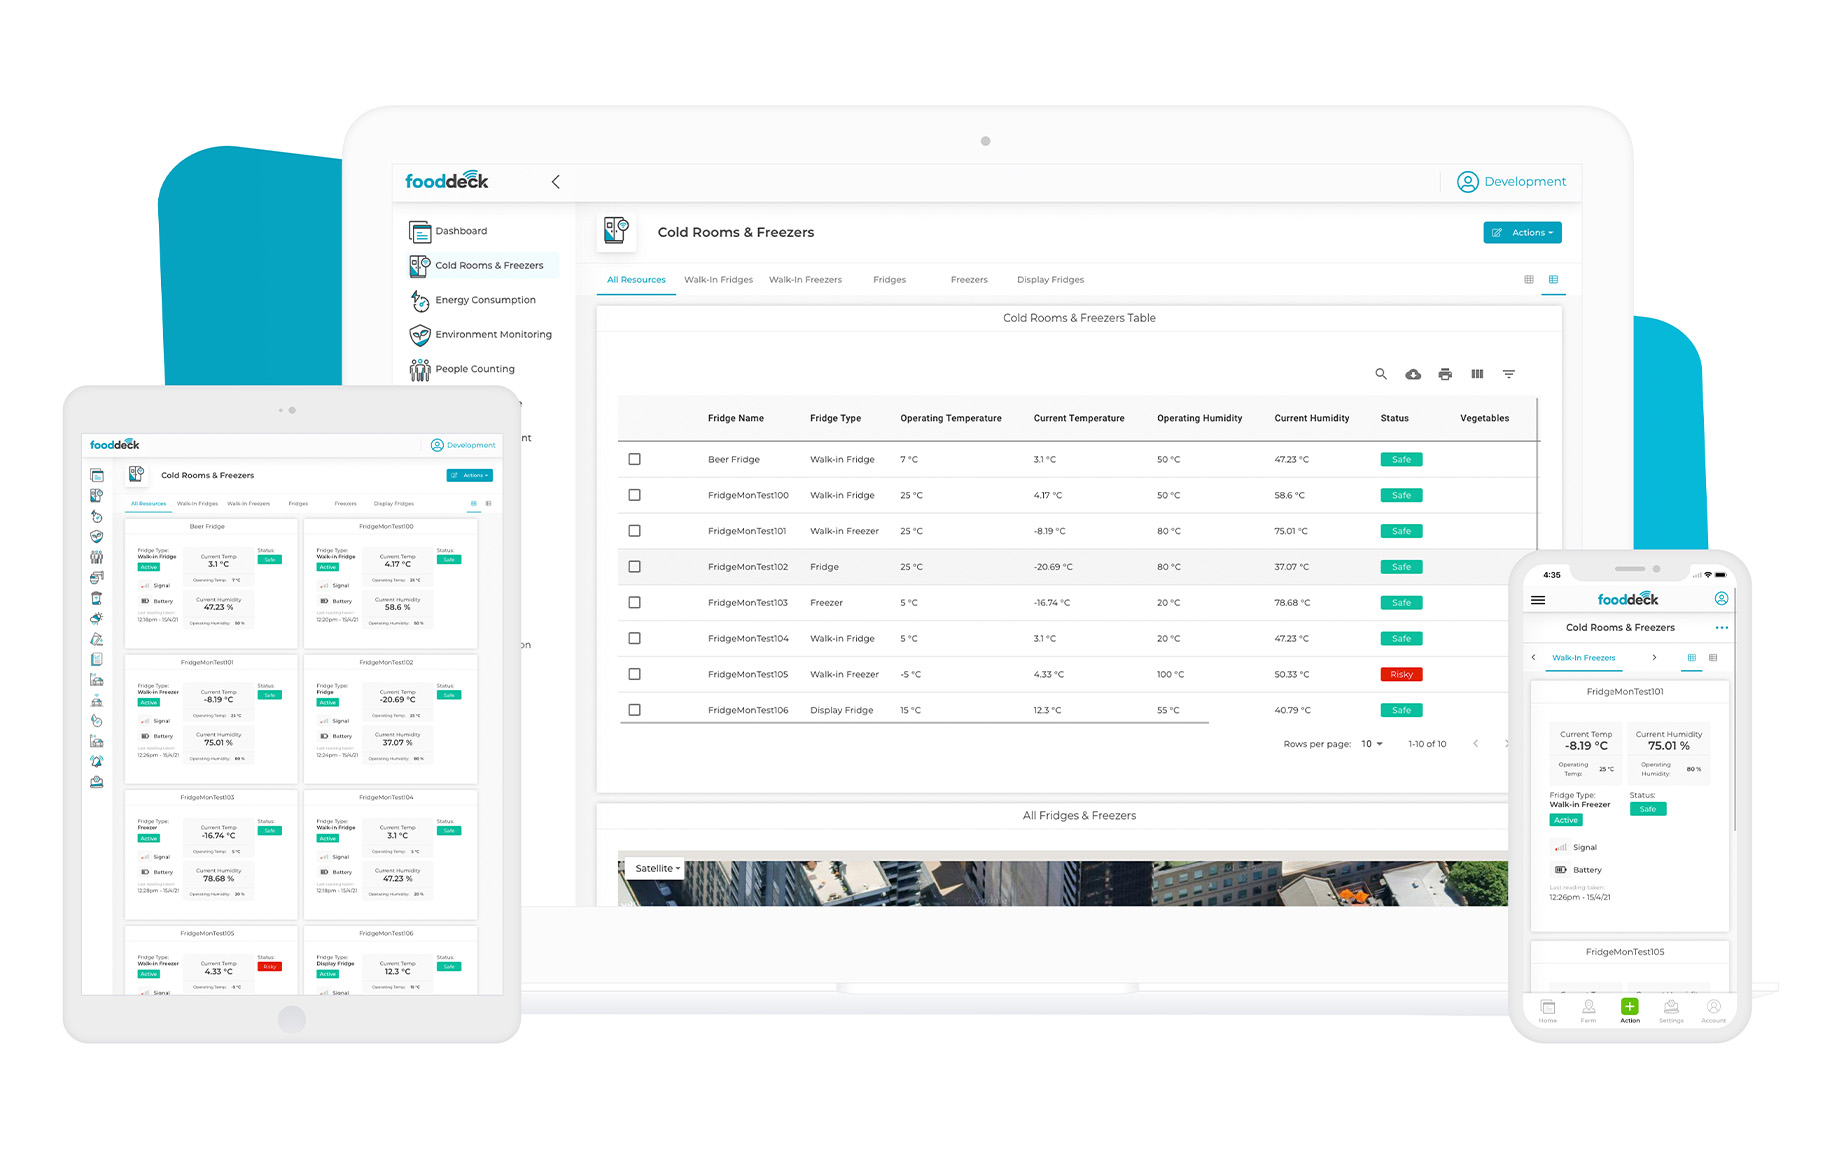Switch to the Display Fridges tab
This screenshot has width=1840, height=1168.
click(1050, 280)
